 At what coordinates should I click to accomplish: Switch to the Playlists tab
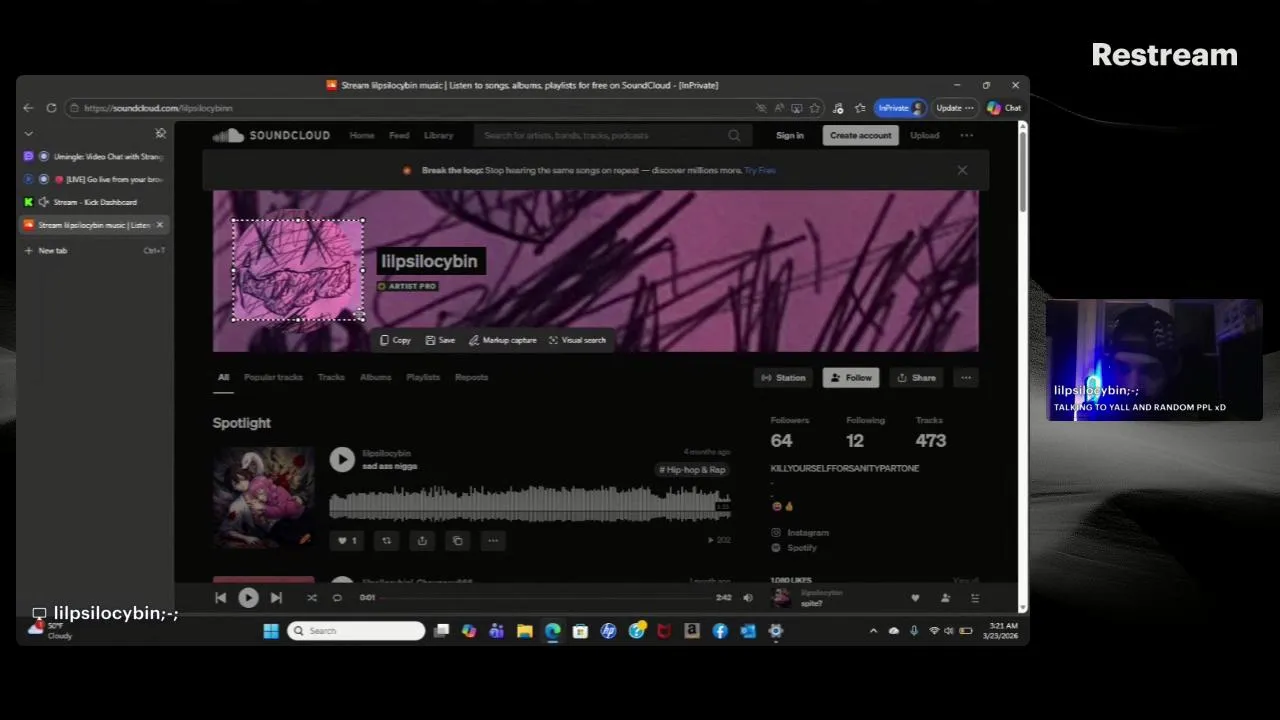click(x=423, y=377)
